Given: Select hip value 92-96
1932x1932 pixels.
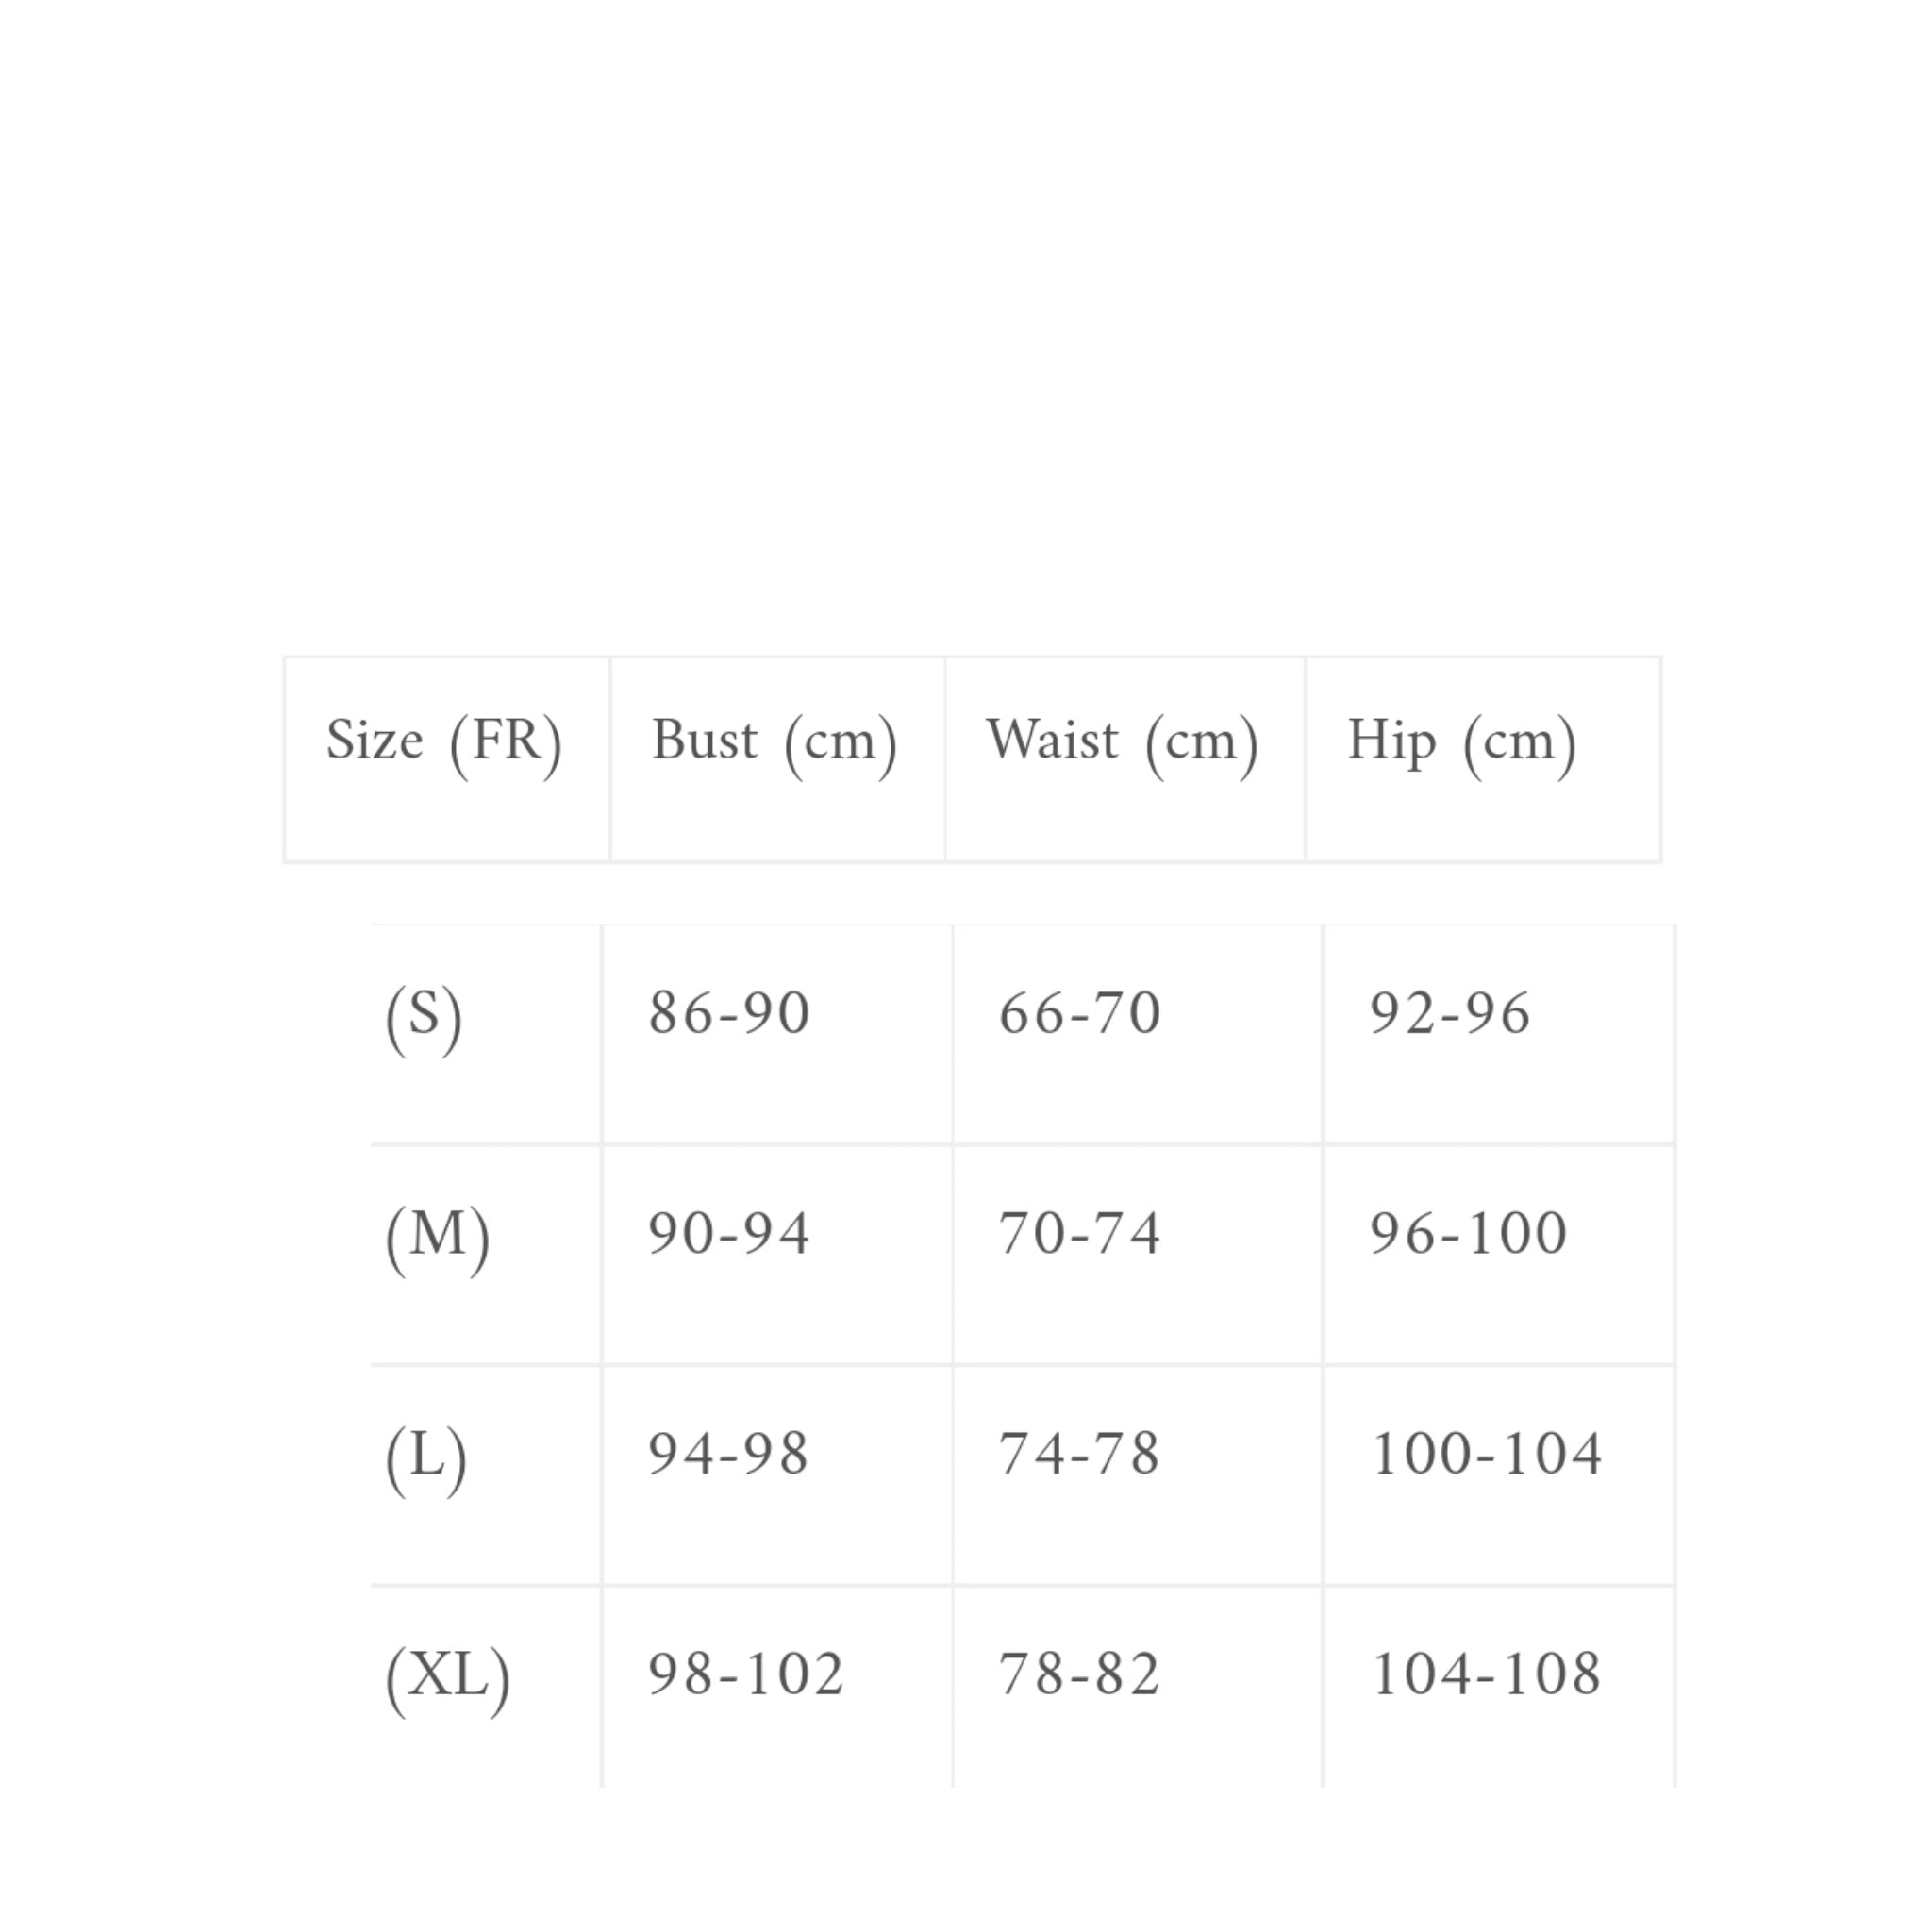Looking at the screenshot, I should click(x=1450, y=1013).
